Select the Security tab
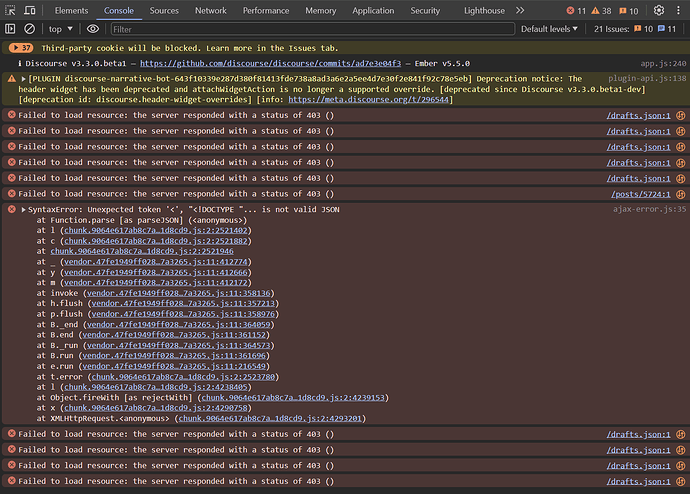The width and height of the screenshot is (690, 494). [425, 11]
